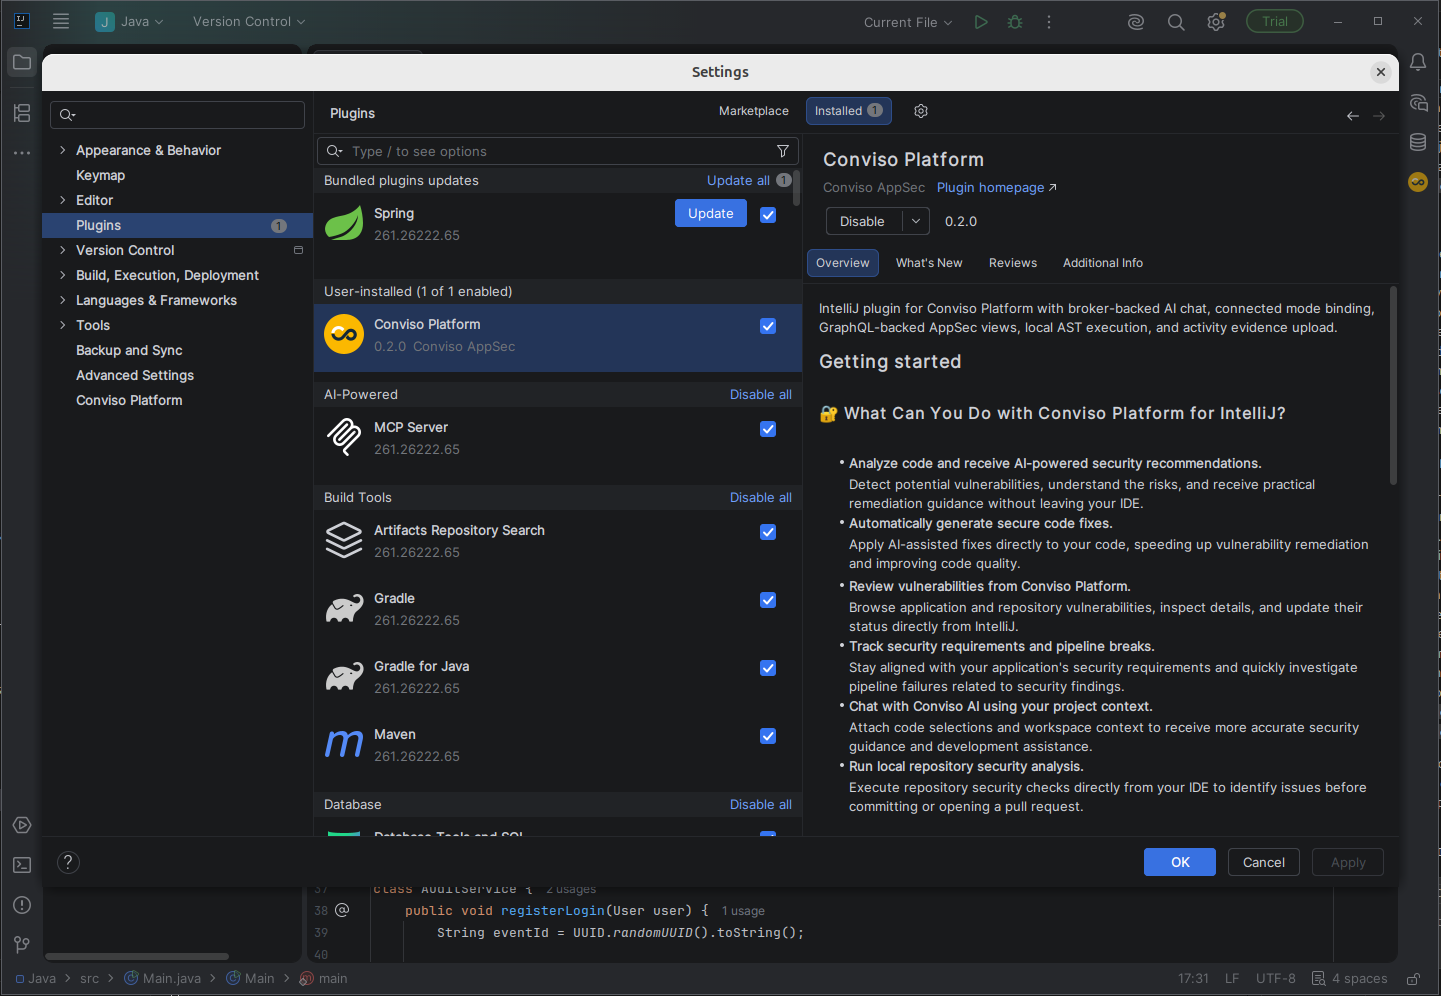The image size is (1441, 996).
Task: Uncheck Gradle for Java plugin
Action: coord(768,668)
